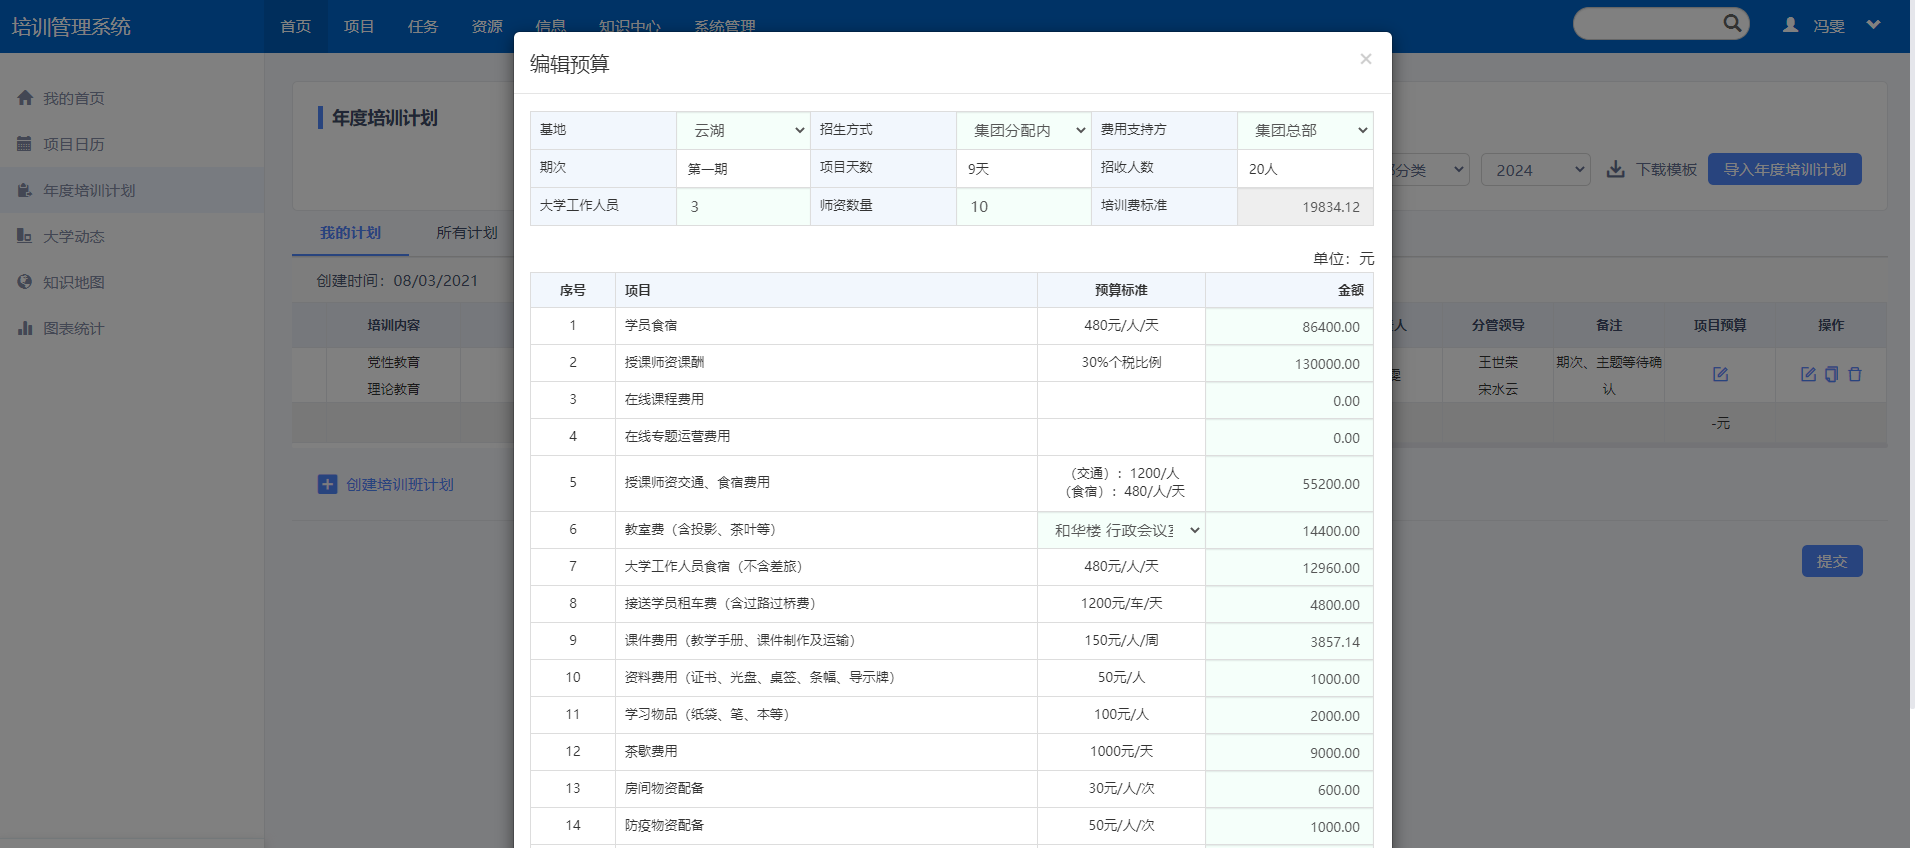Click the 大学工作人员 input with 3
This screenshot has height=848, width=1915.
pyautogui.click(x=743, y=206)
